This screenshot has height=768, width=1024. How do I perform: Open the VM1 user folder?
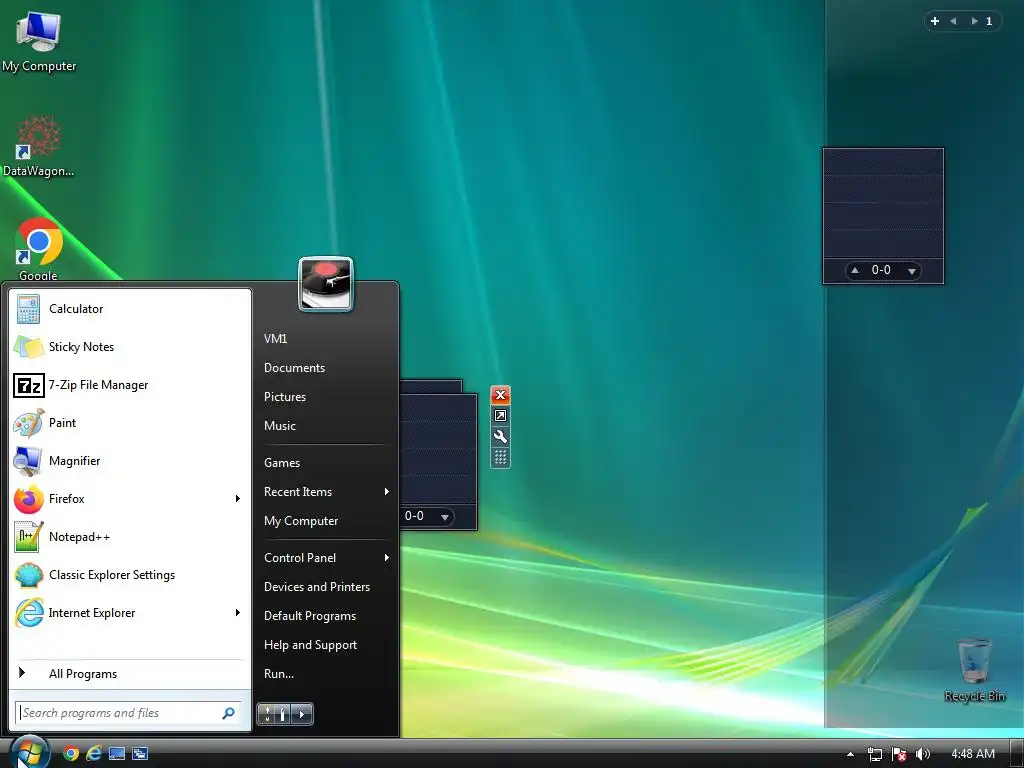point(326,338)
